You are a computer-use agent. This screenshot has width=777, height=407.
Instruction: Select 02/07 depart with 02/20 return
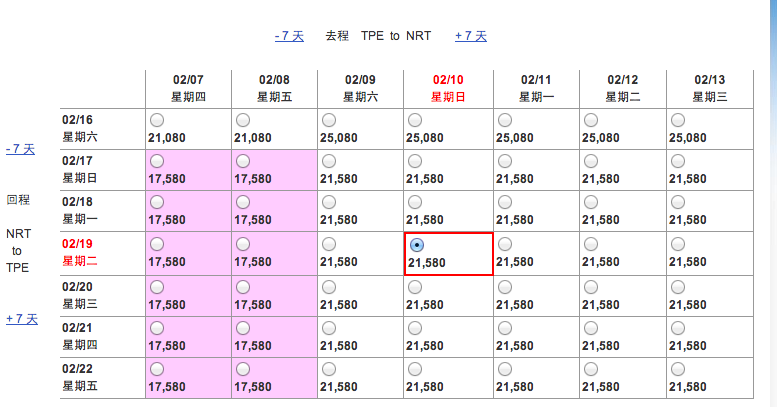[157, 287]
